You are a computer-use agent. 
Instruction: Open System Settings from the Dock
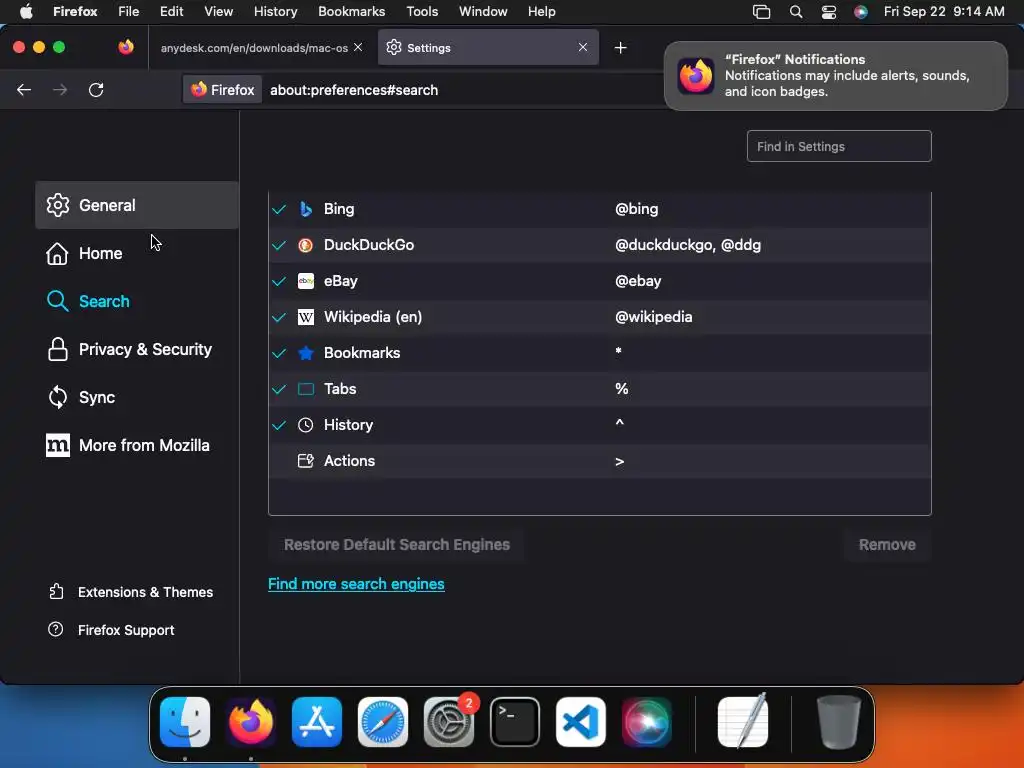[x=449, y=722]
